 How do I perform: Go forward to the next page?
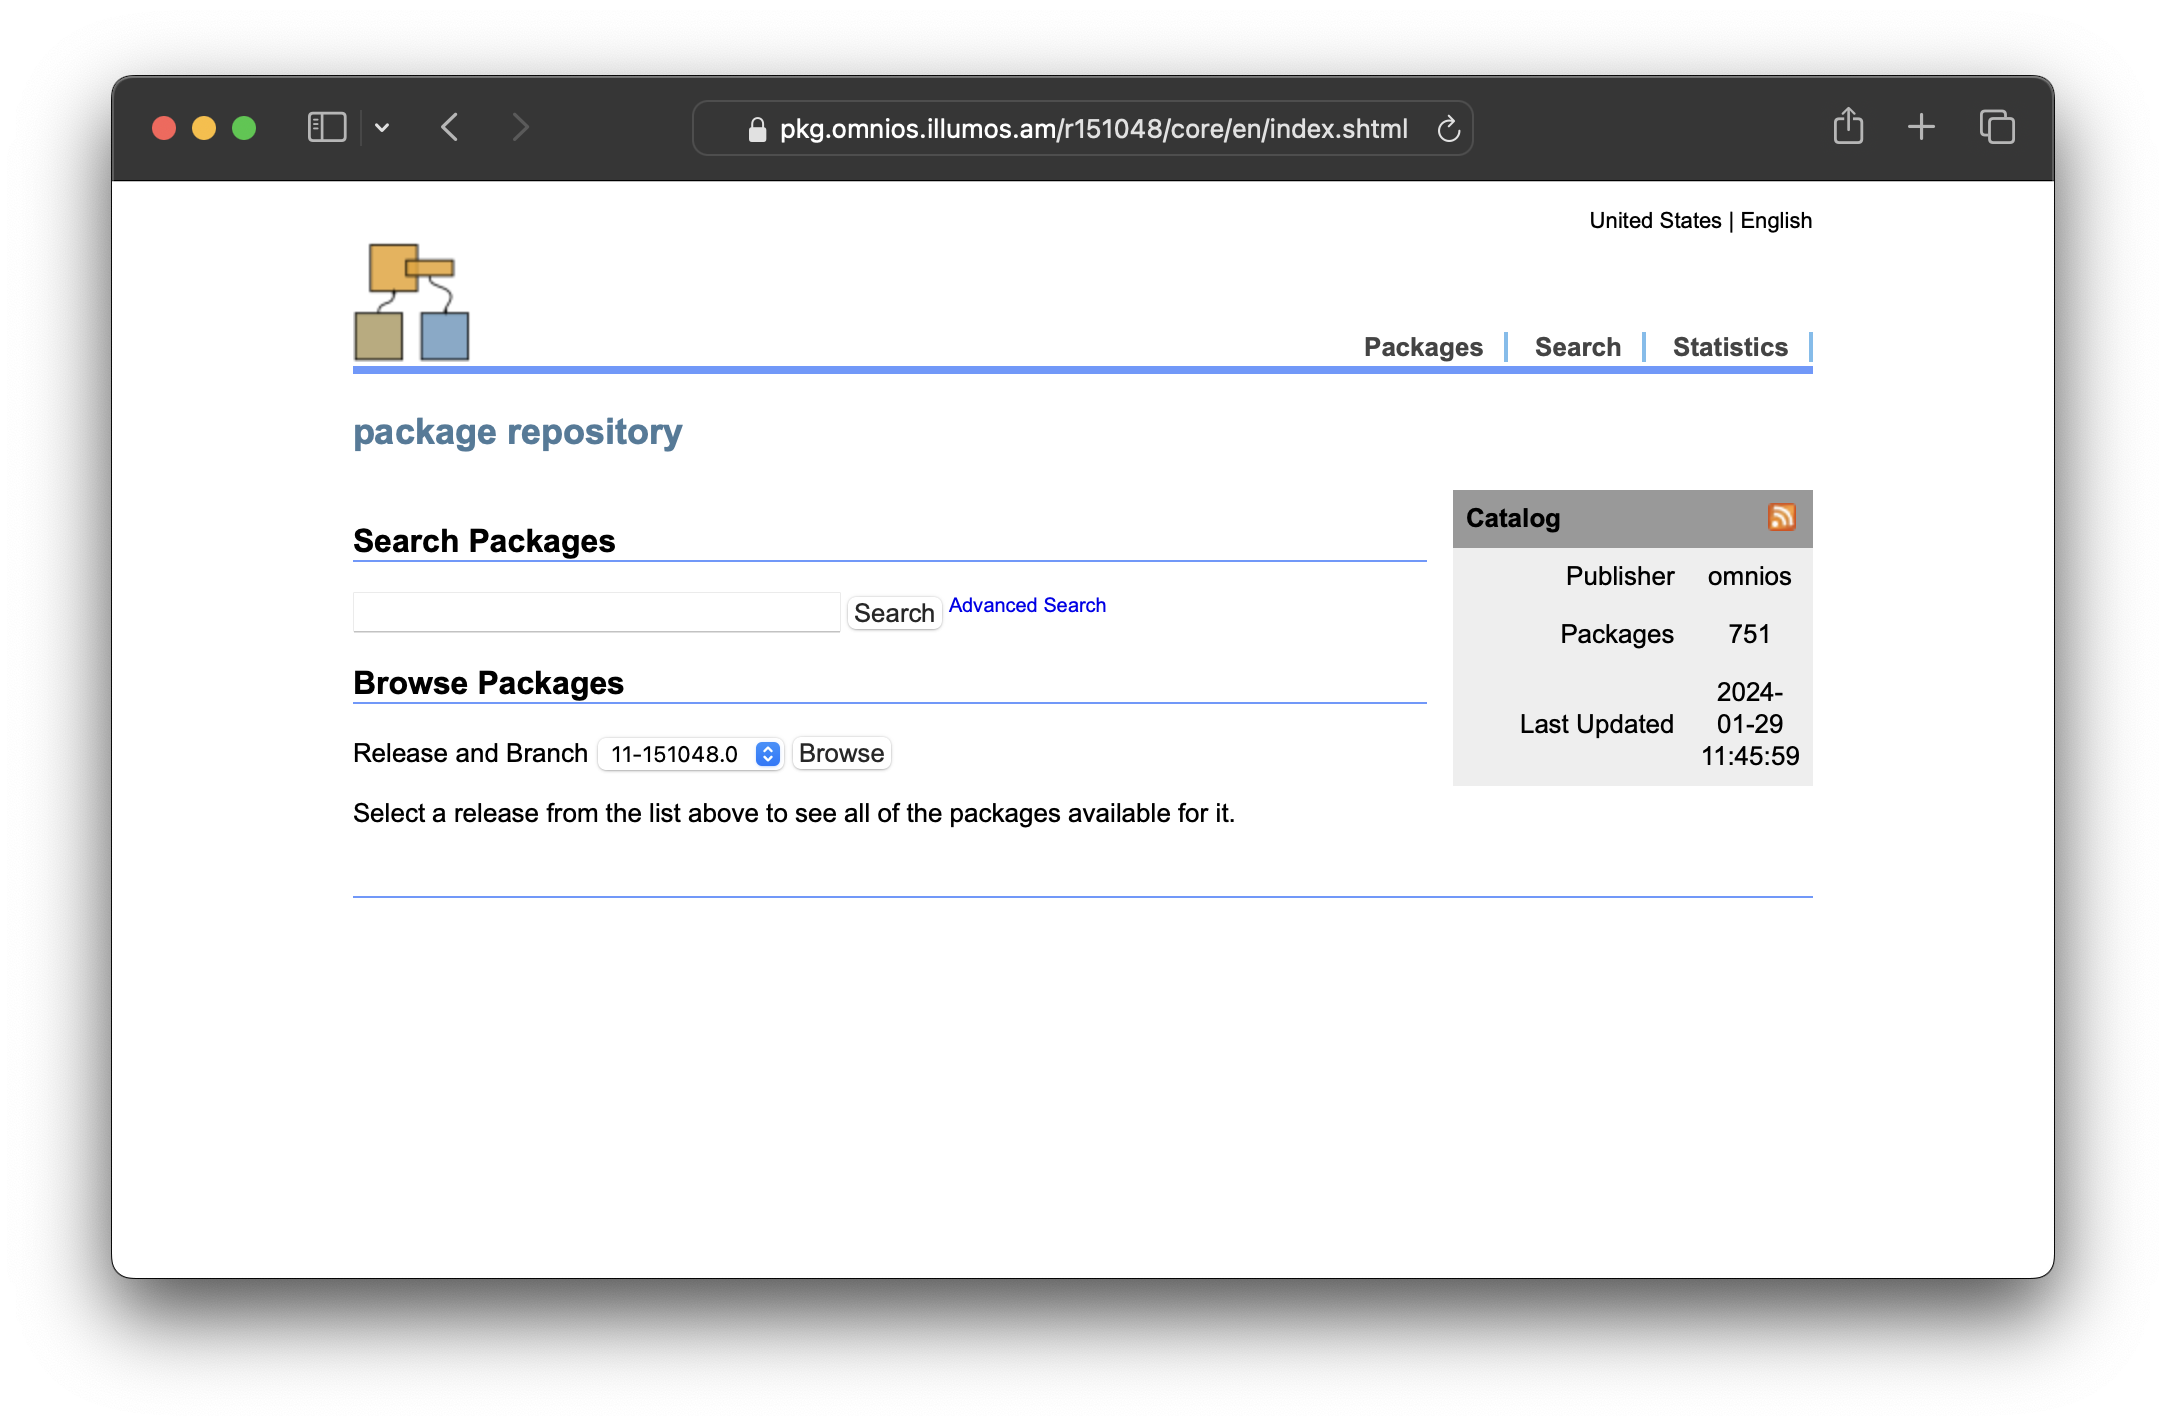tap(520, 127)
